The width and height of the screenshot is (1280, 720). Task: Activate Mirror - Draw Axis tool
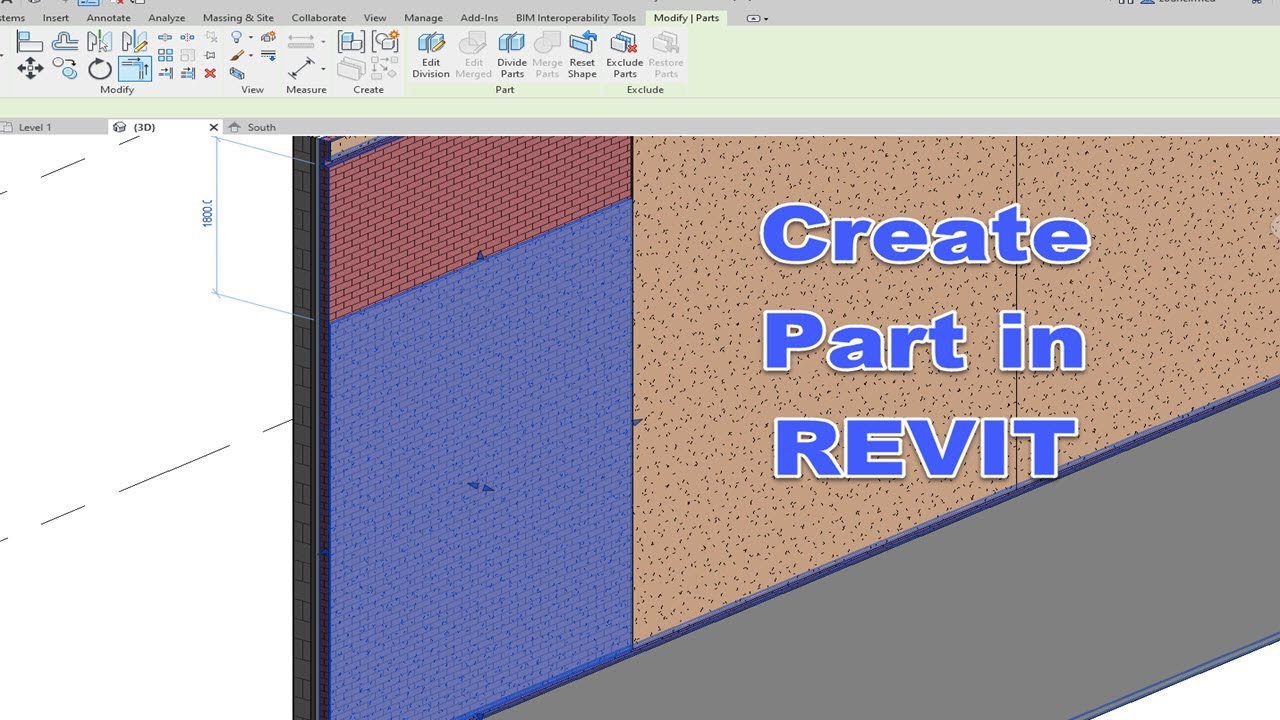(x=134, y=41)
